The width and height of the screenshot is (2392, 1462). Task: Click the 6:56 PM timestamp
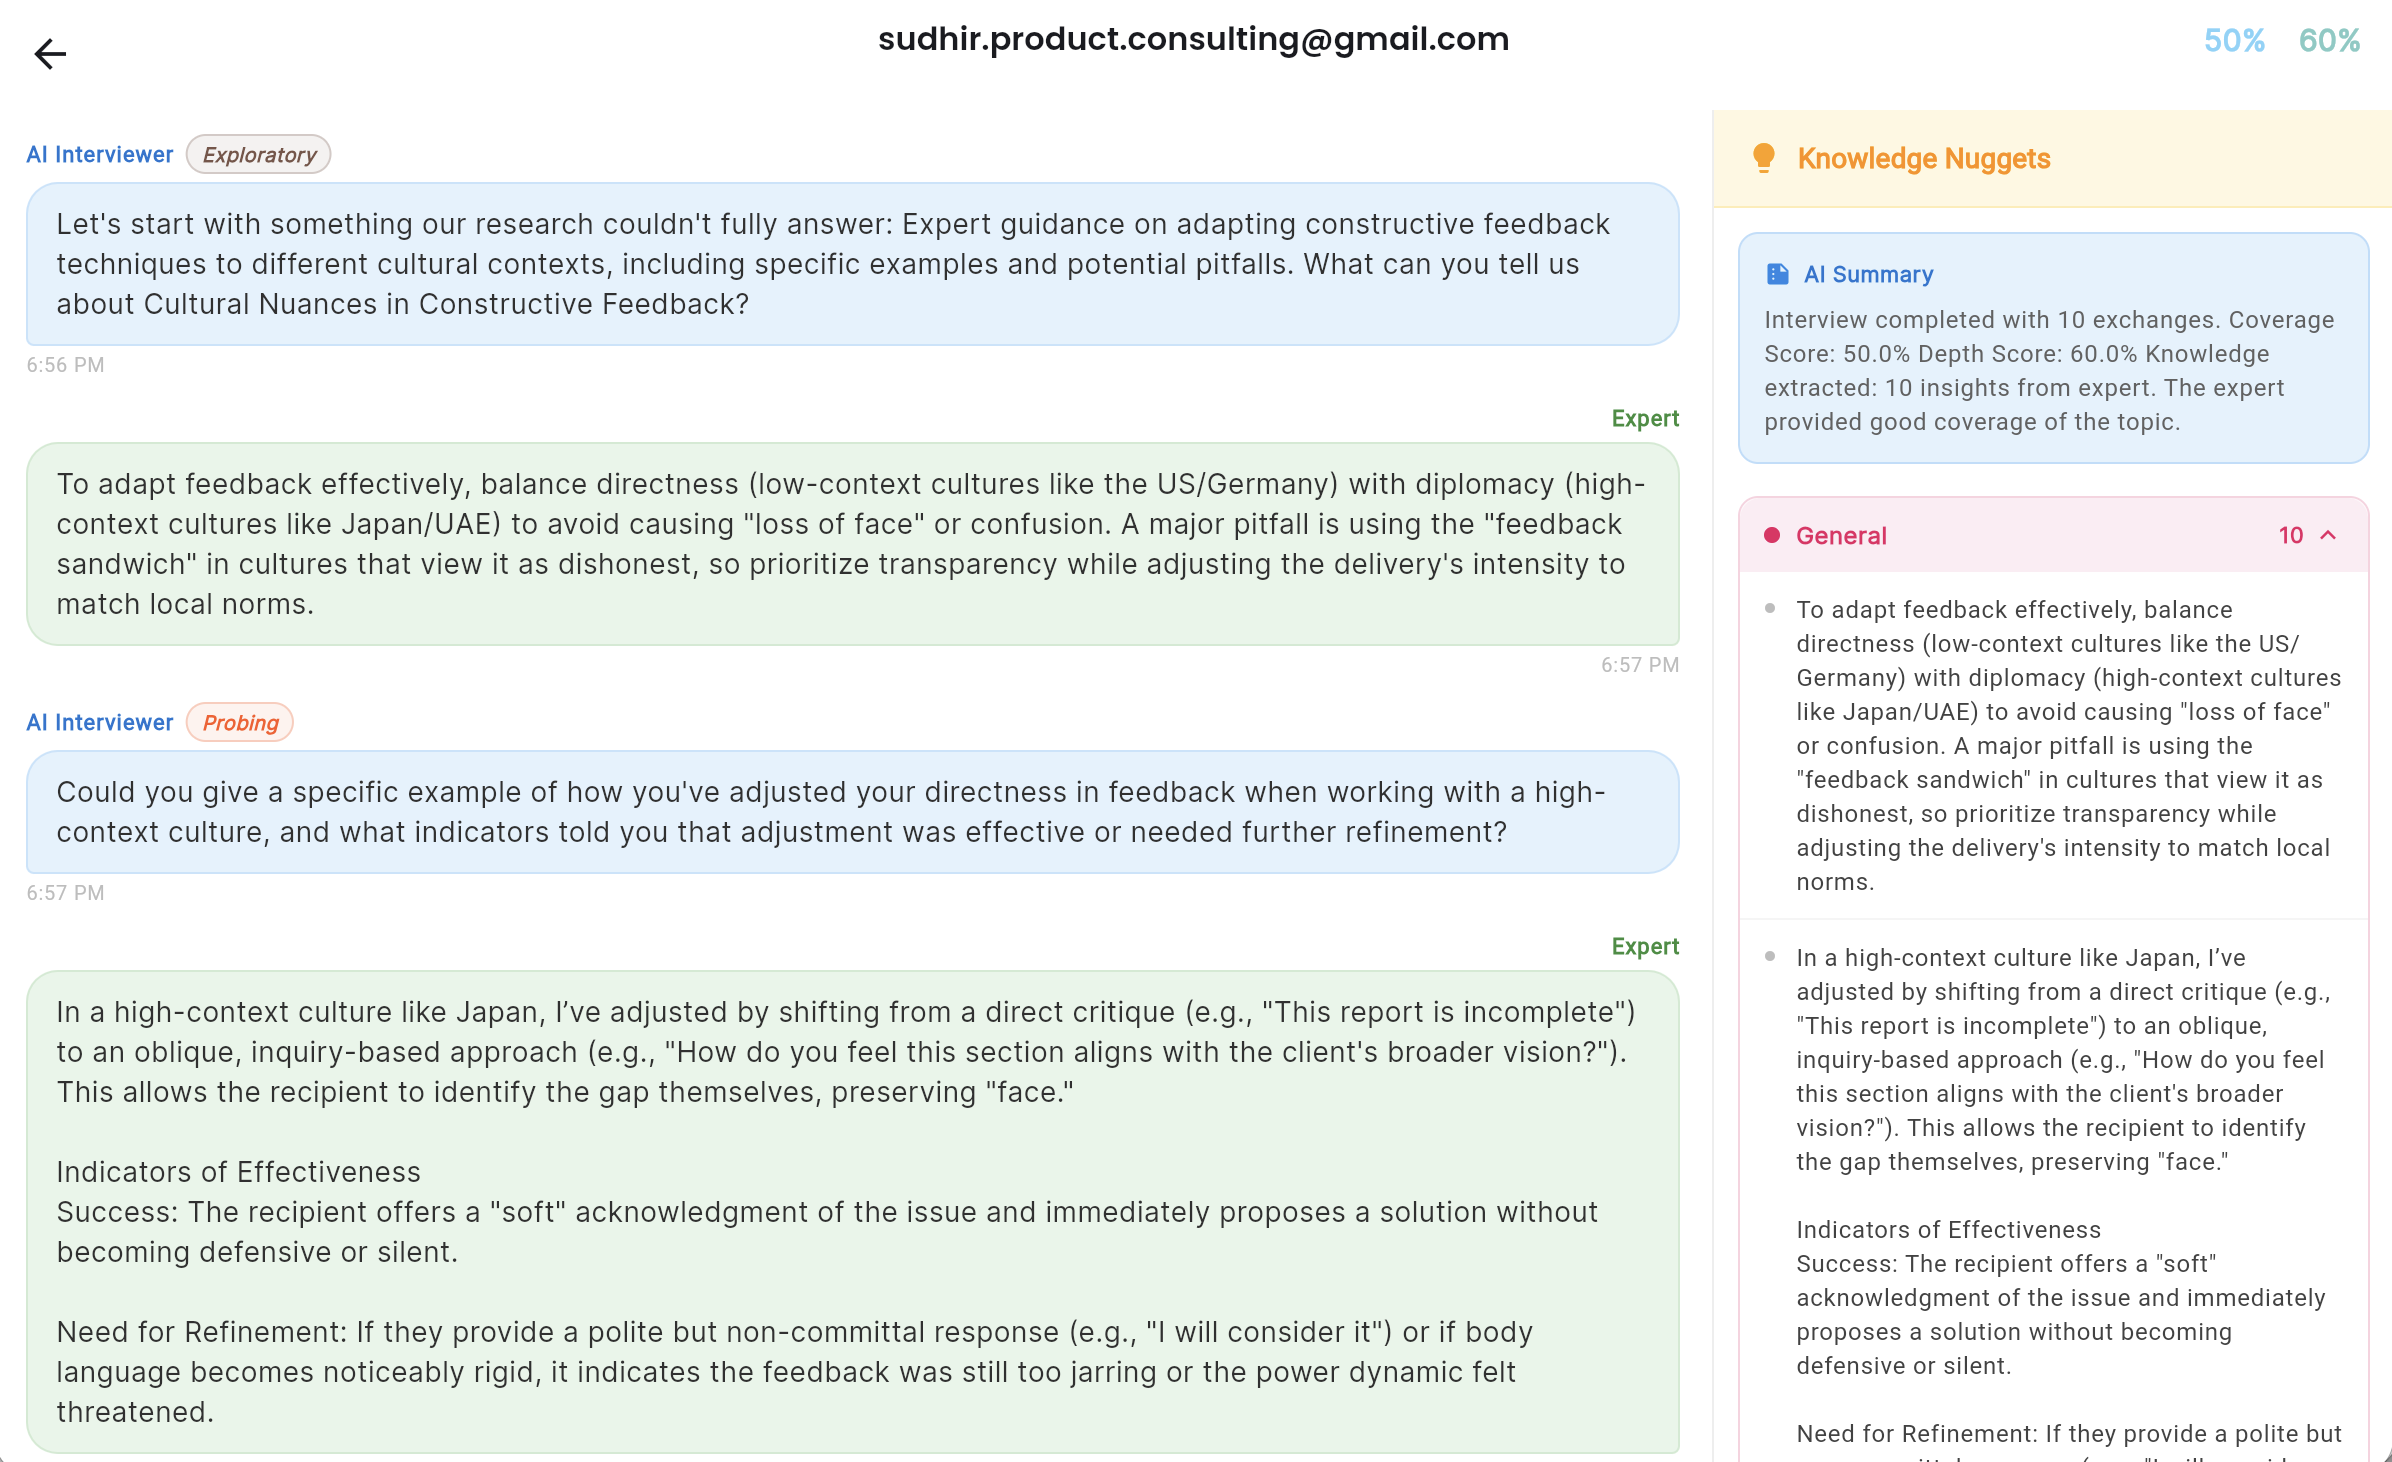[64, 364]
